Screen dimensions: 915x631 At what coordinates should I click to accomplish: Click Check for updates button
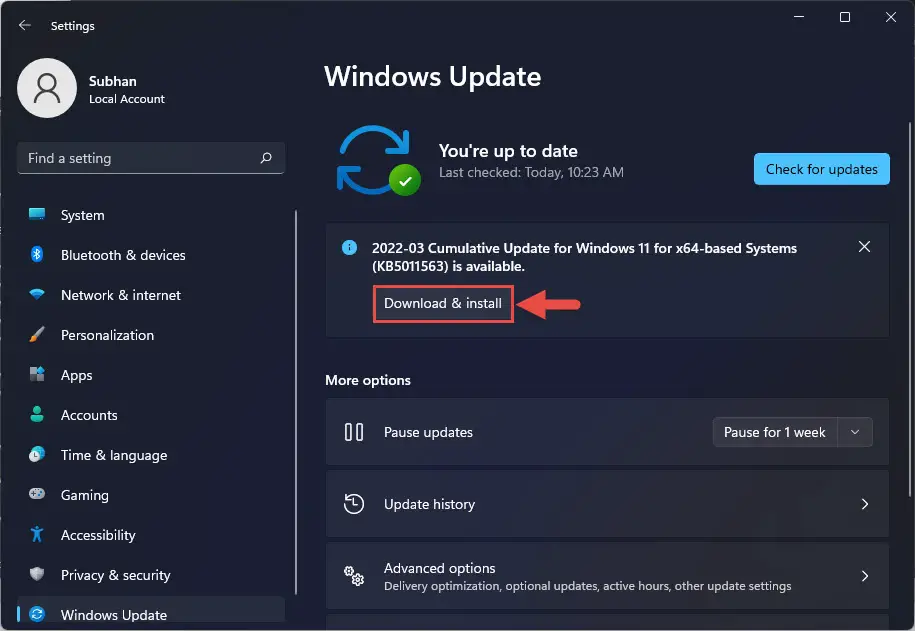click(821, 169)
